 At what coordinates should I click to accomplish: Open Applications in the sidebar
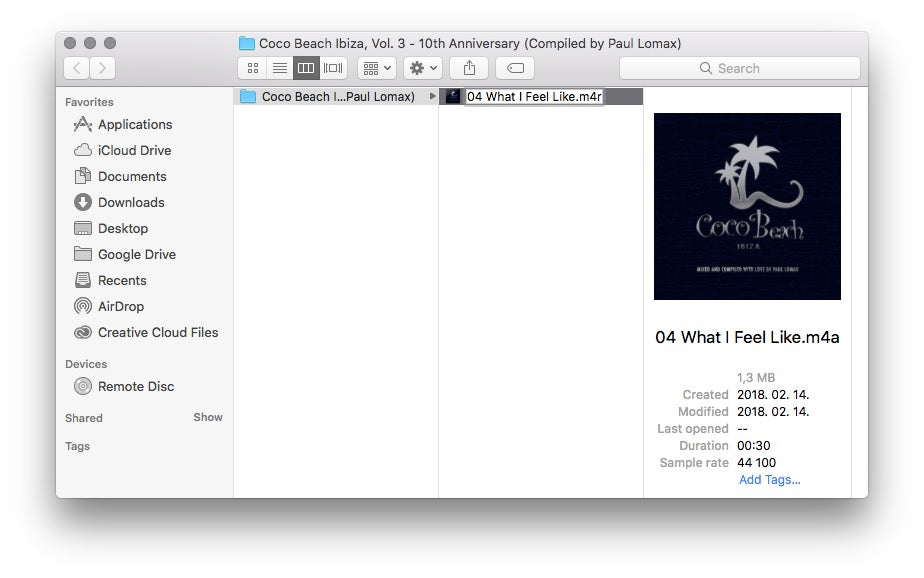135,124
